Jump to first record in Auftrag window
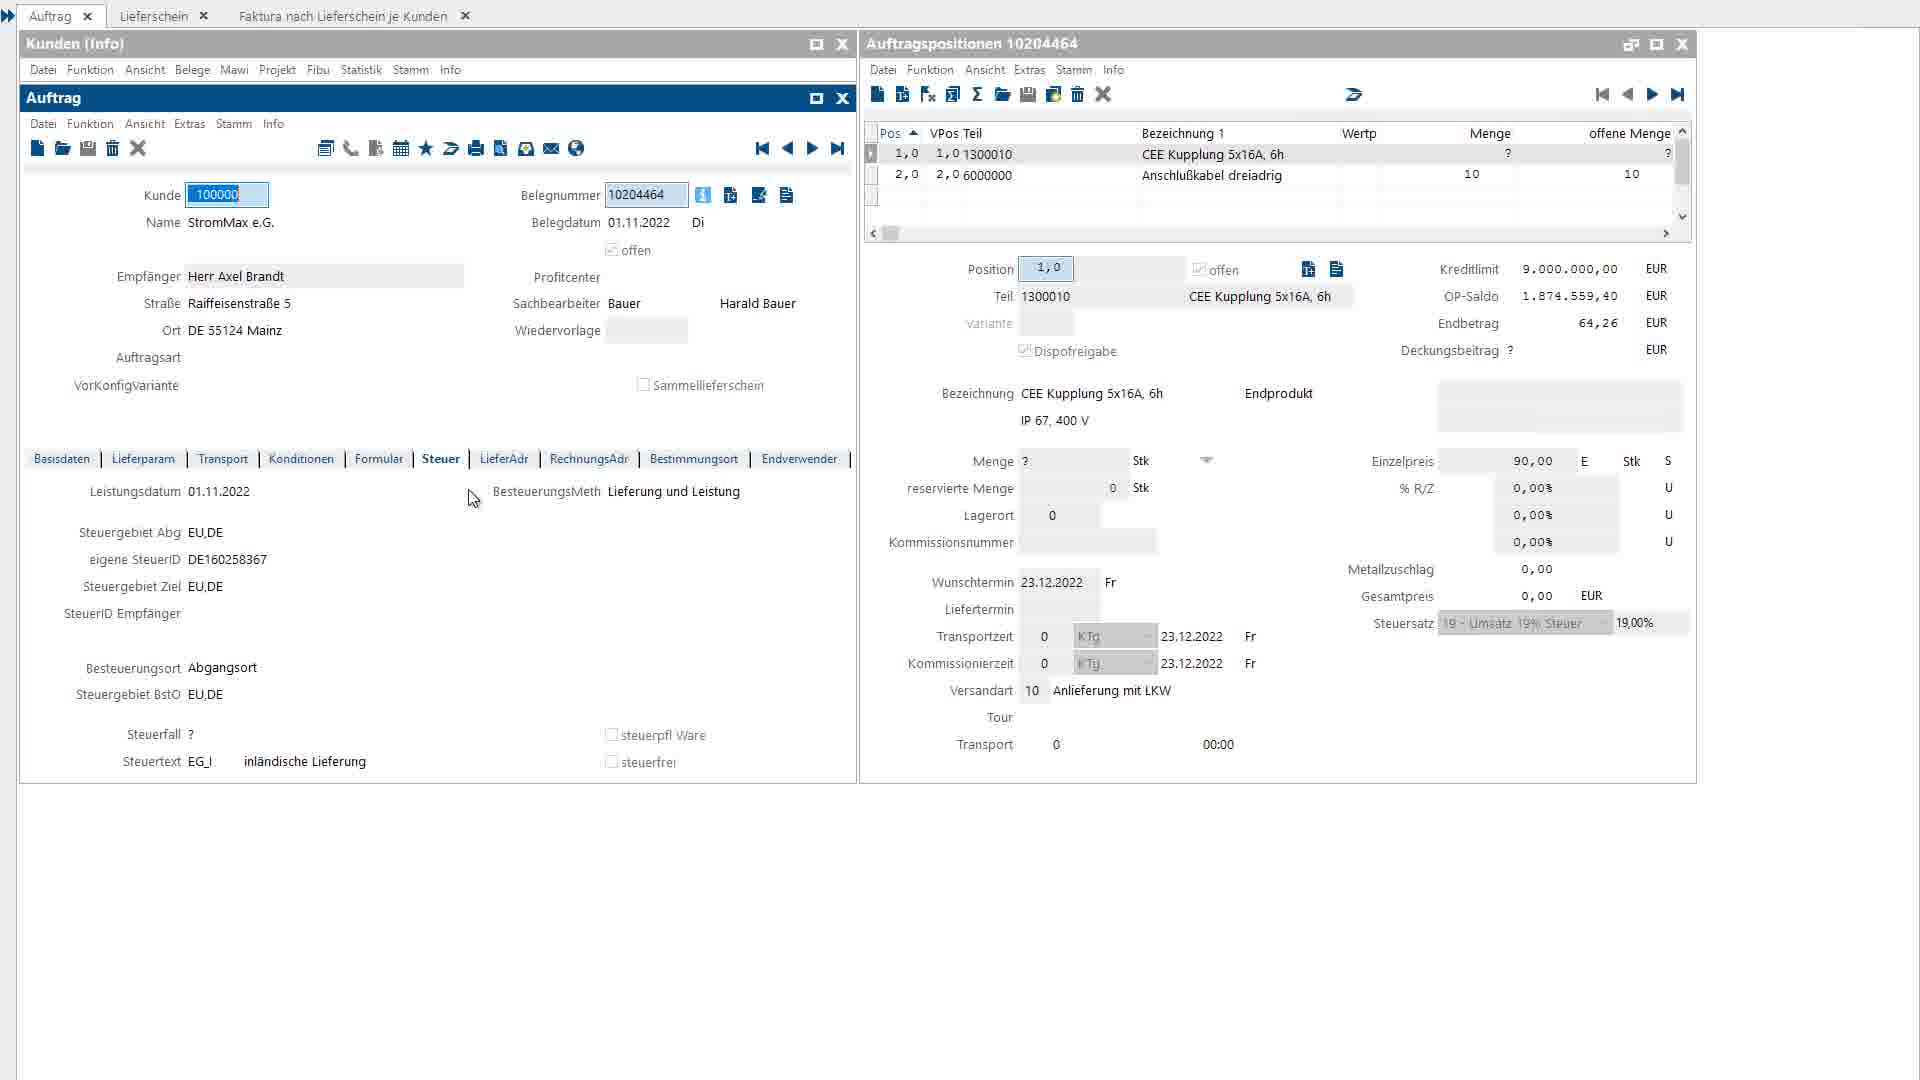 (762, 148)
